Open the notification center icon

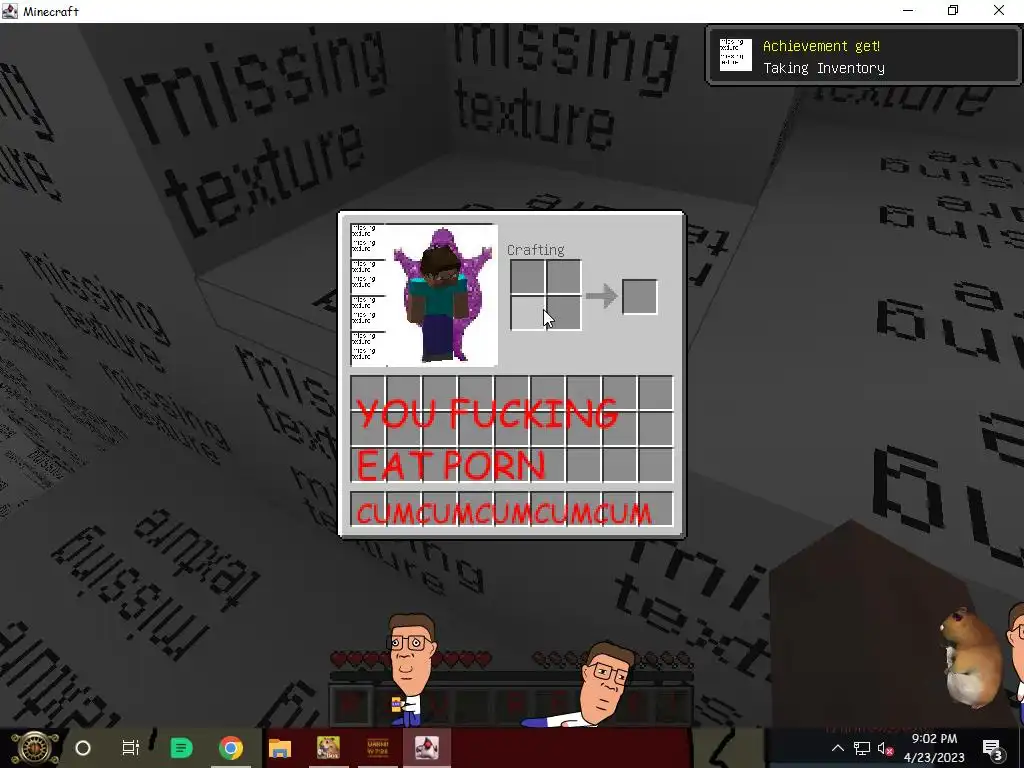[992, 748]
